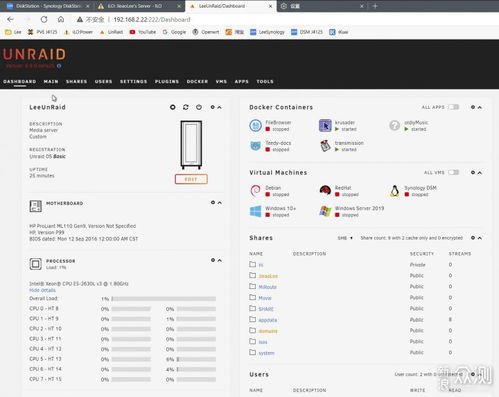
Task: Open the domains share link
Action: pos(268,331)
